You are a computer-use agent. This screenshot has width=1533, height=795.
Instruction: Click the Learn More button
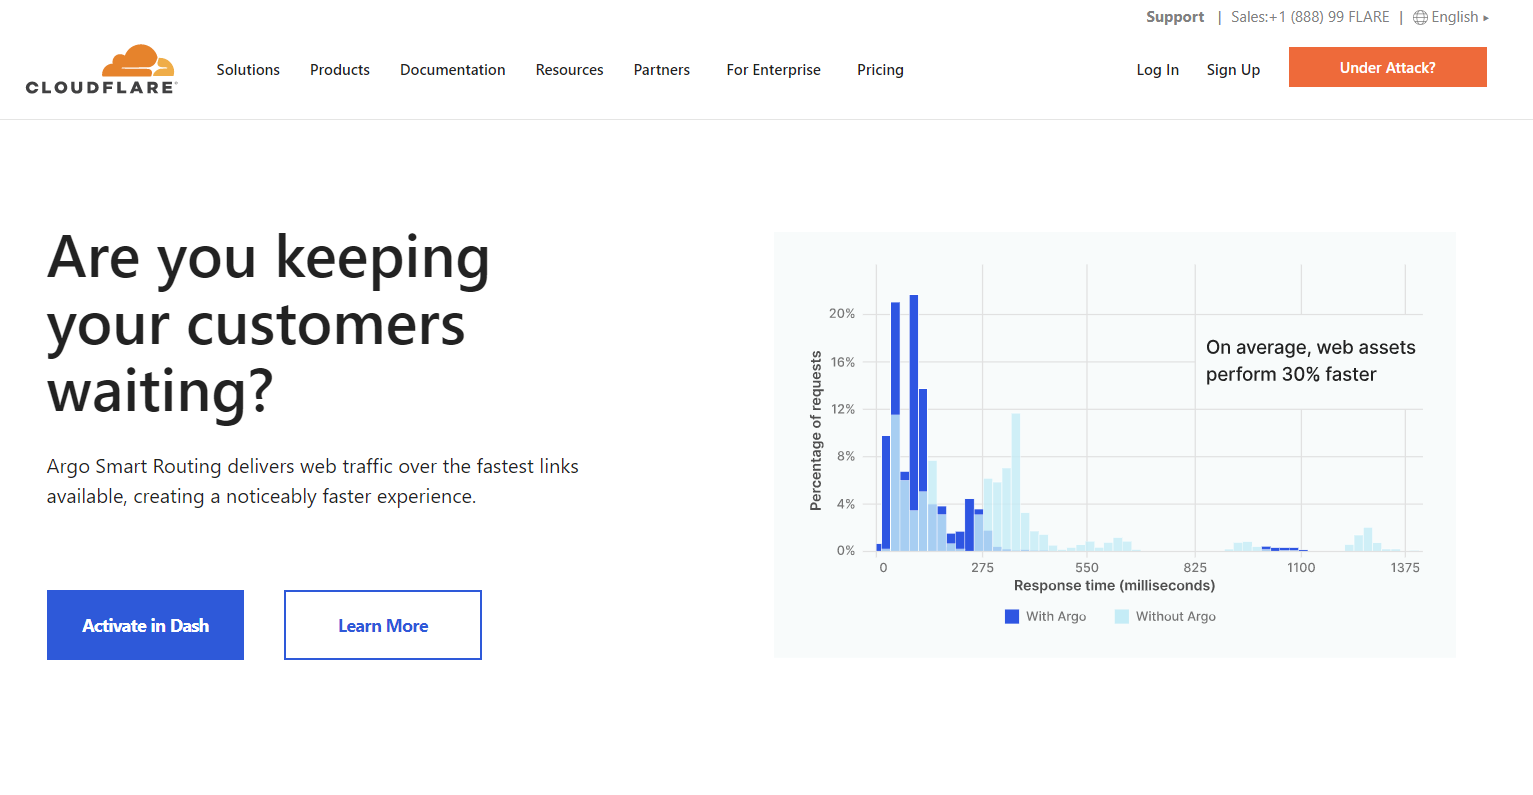(383, 625)
